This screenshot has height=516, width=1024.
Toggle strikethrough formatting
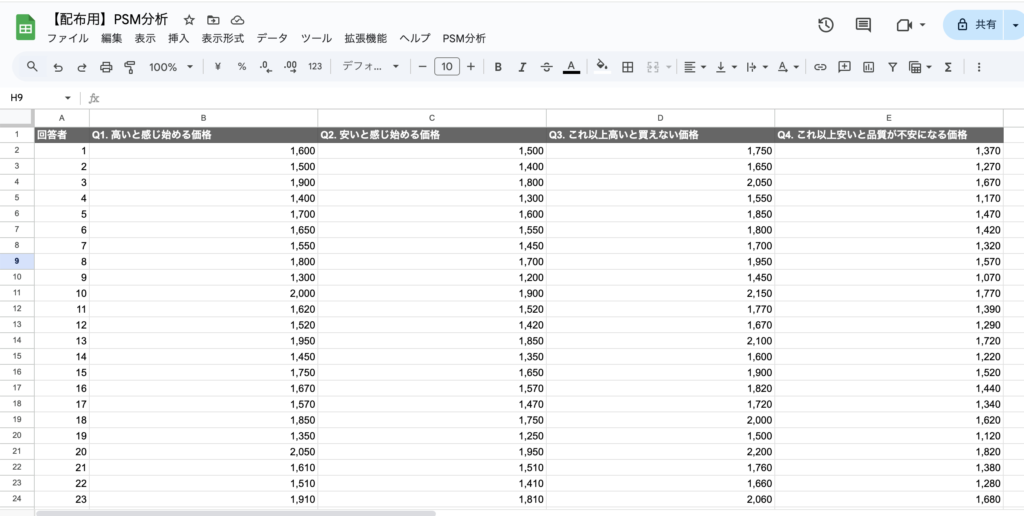(546, 67)
